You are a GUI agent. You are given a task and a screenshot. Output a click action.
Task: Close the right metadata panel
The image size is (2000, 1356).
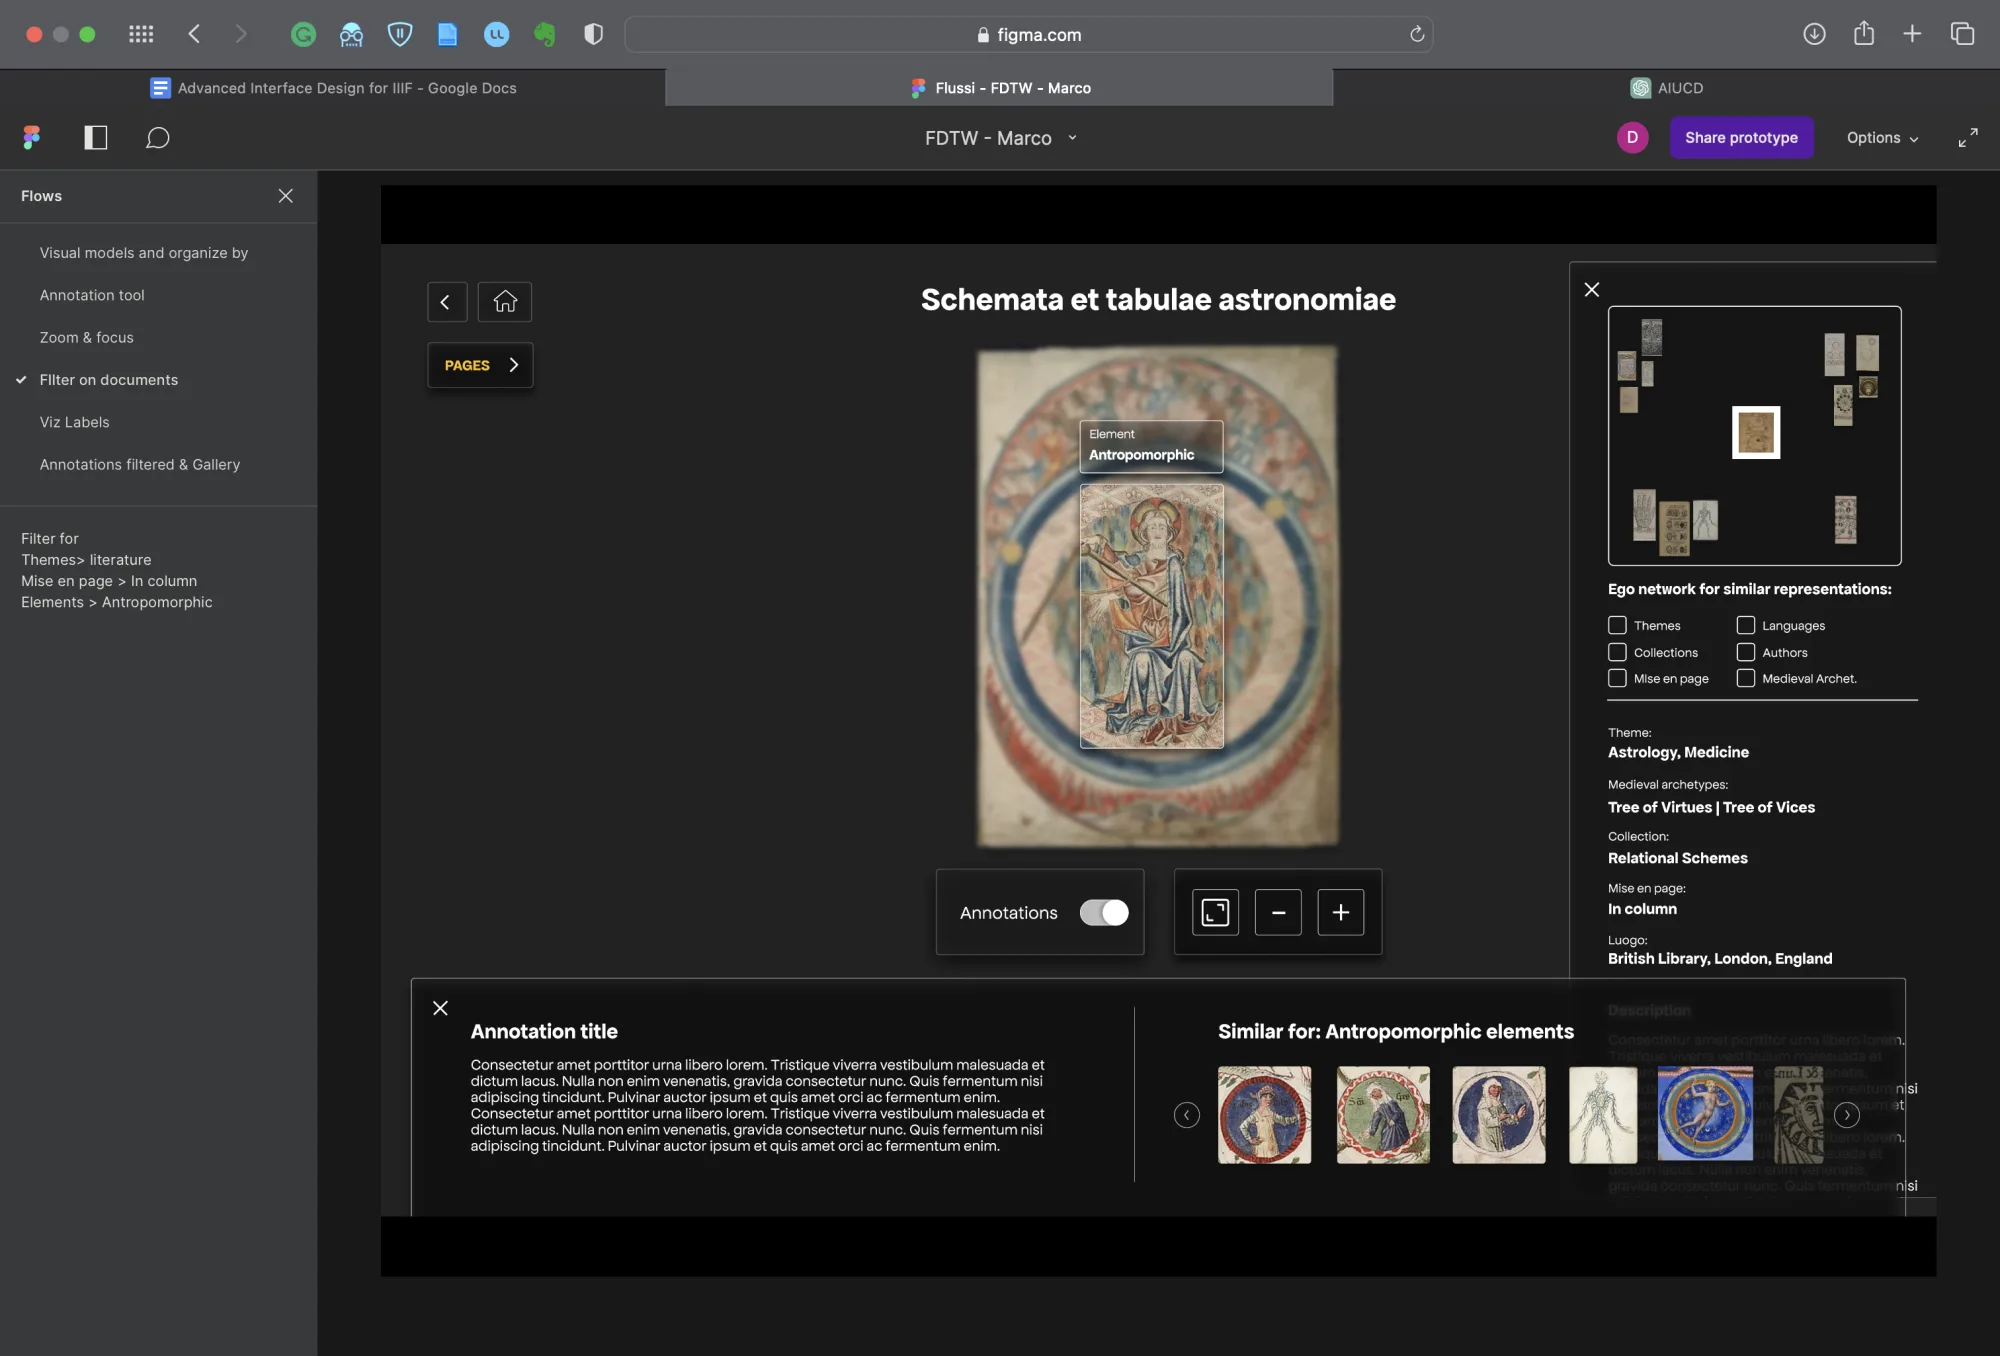click(x=1592, y=290)
